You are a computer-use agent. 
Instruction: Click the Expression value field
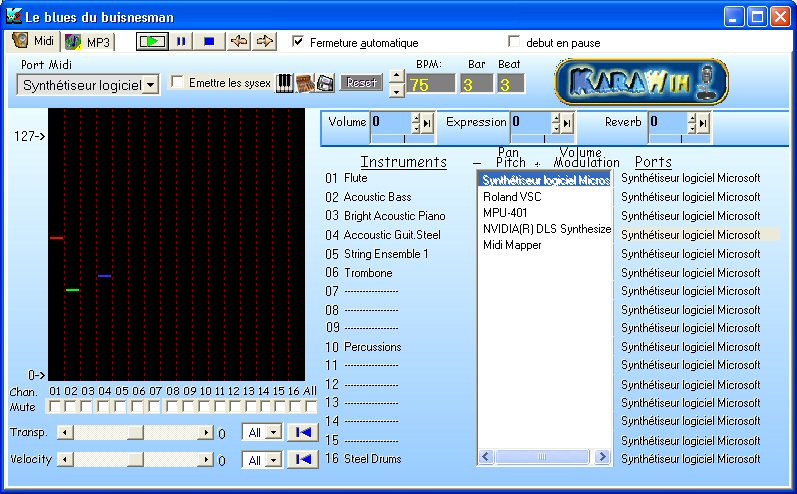point(530,122)
